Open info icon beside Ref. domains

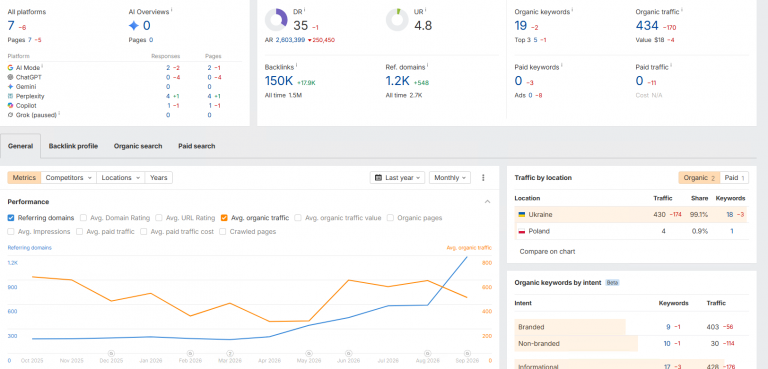tap(428, 65)
